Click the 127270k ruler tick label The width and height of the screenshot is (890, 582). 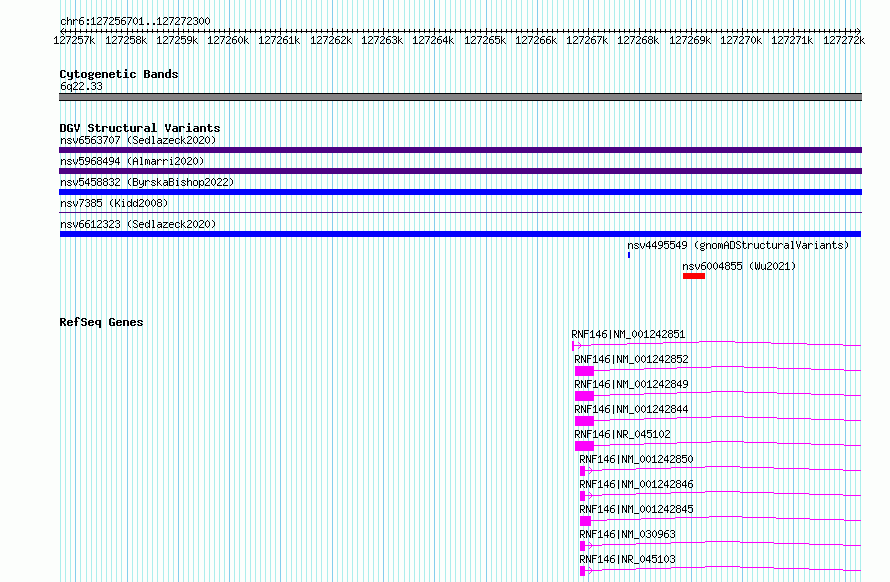741,40
